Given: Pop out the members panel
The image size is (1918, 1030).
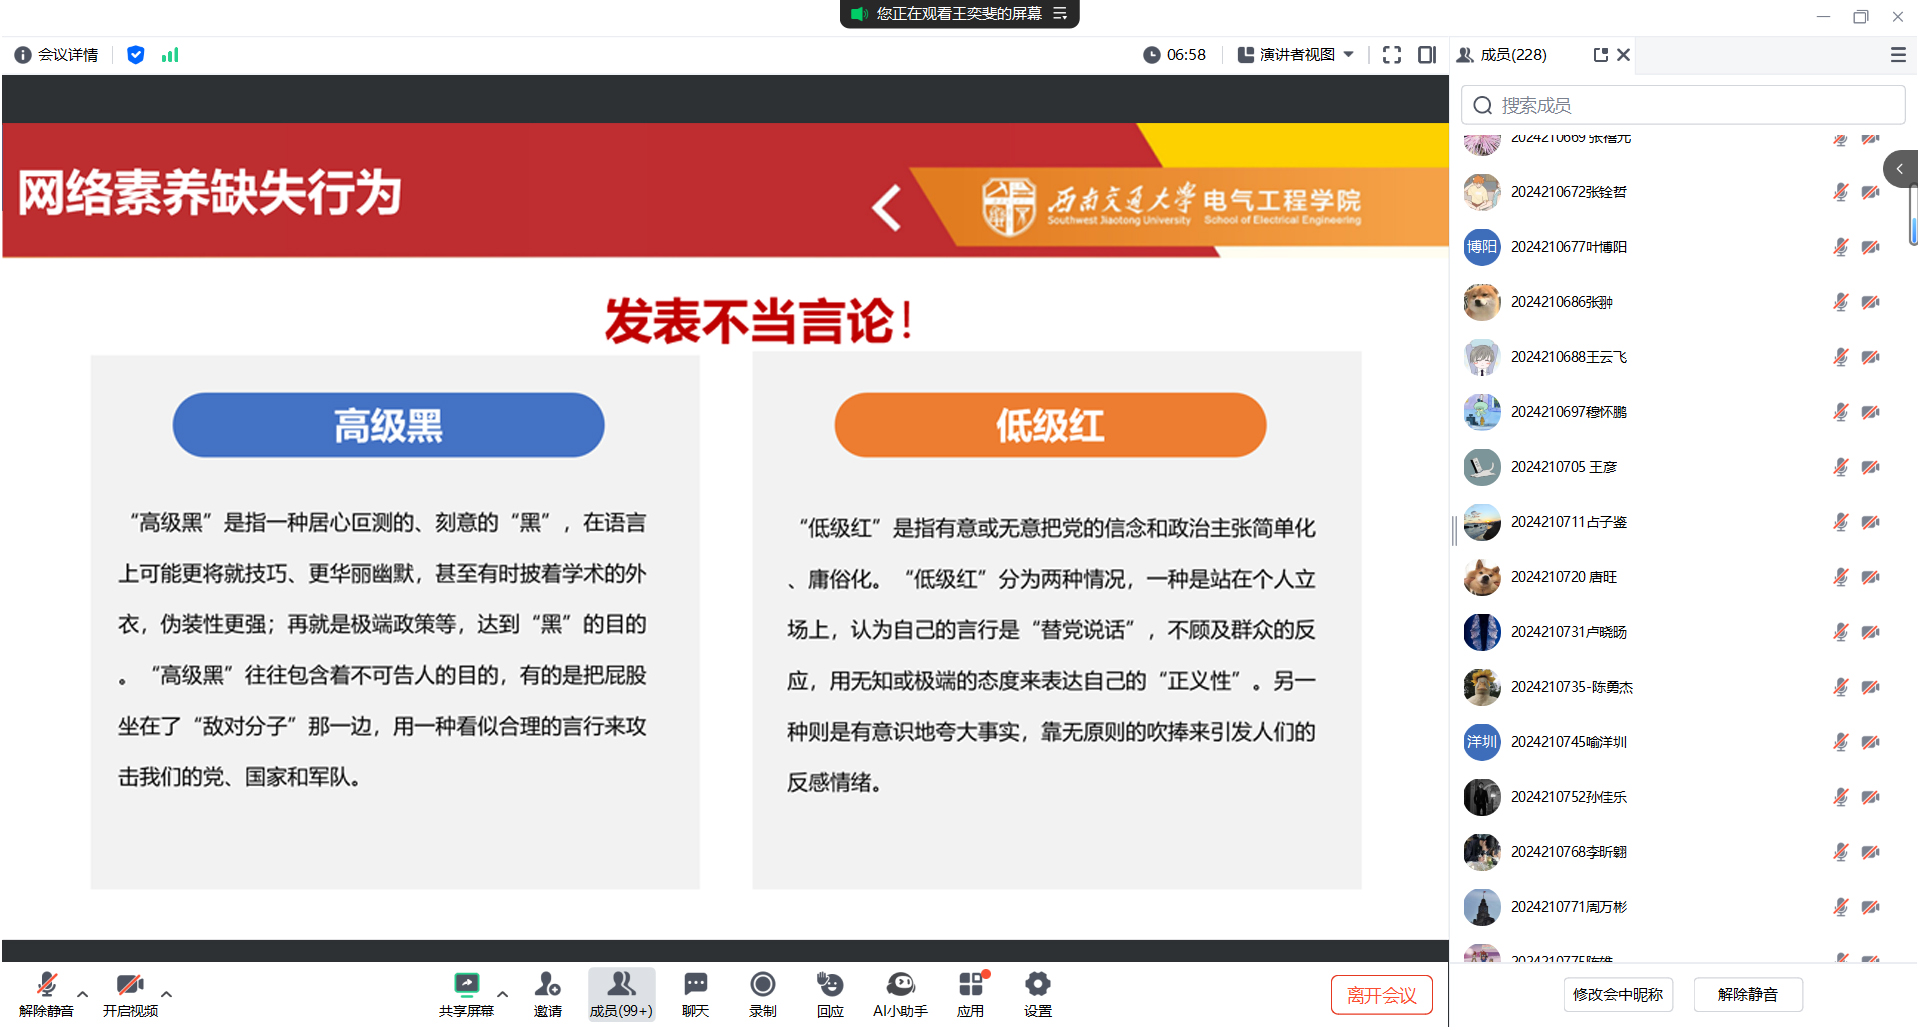Looking at the screenshot, I should tap(1600, 55).
